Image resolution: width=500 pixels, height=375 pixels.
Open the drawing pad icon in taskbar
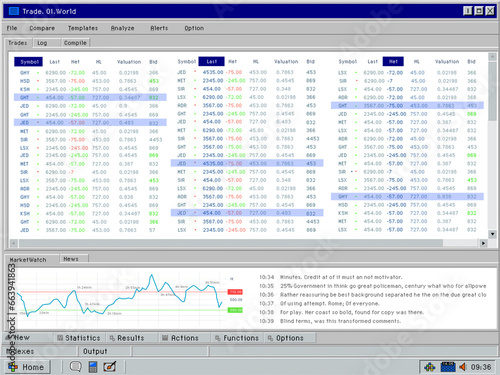click(x=110, y=367)
